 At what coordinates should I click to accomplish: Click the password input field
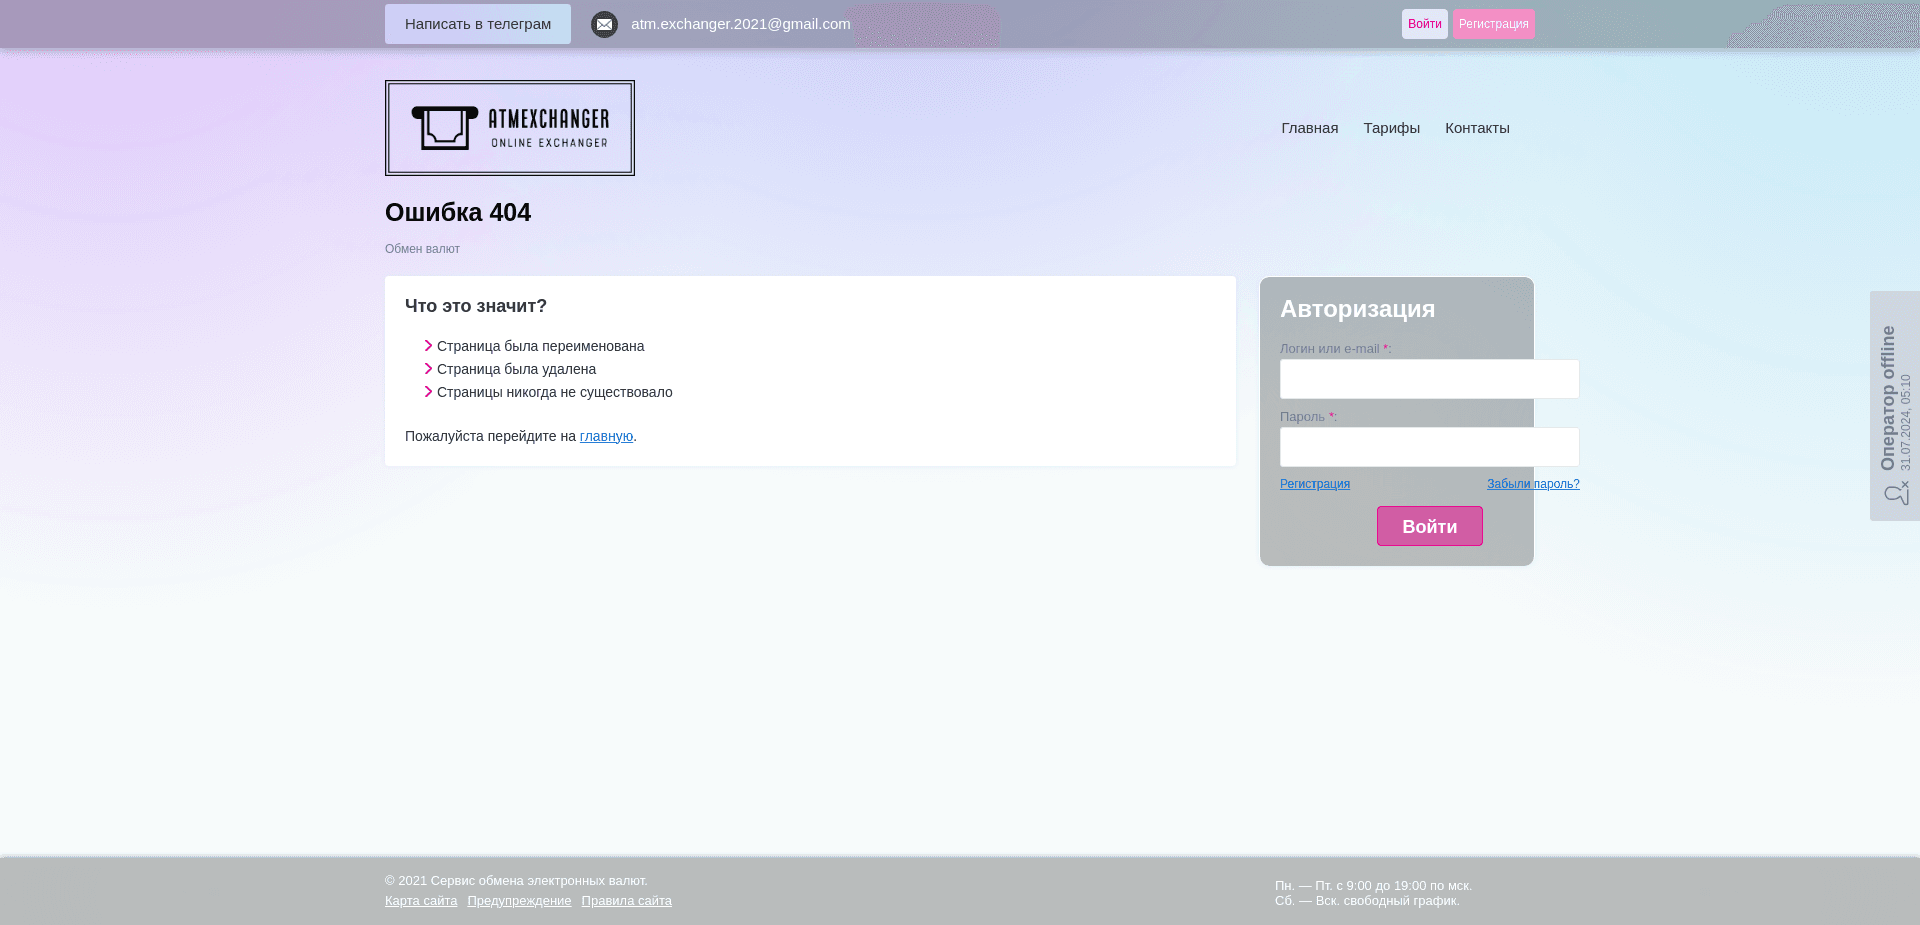1429,447
